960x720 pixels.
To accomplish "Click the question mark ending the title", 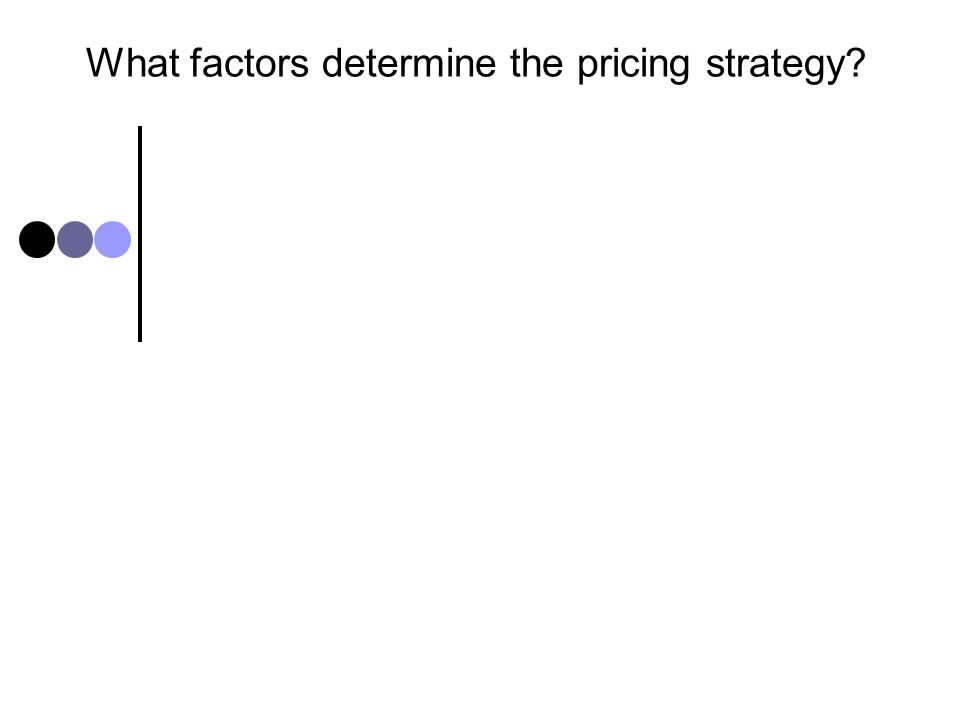I will [x=856, y=62].
